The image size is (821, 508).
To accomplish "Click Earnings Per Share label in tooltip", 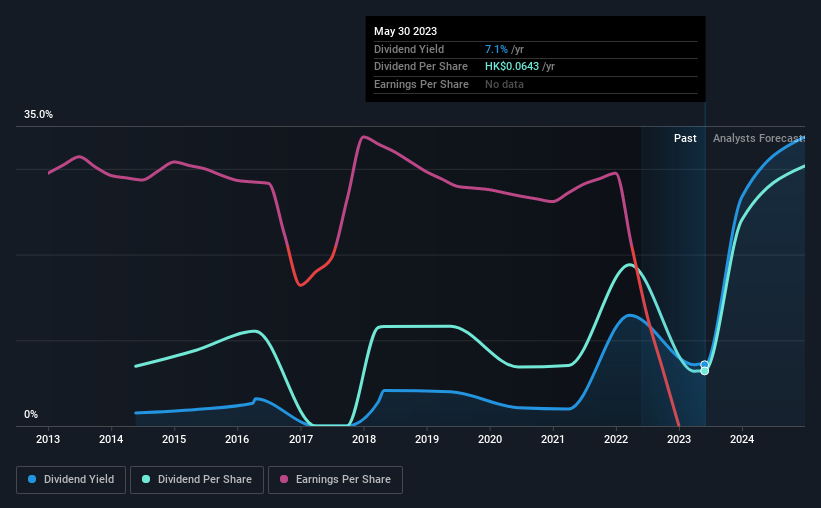I will [421, 84].
